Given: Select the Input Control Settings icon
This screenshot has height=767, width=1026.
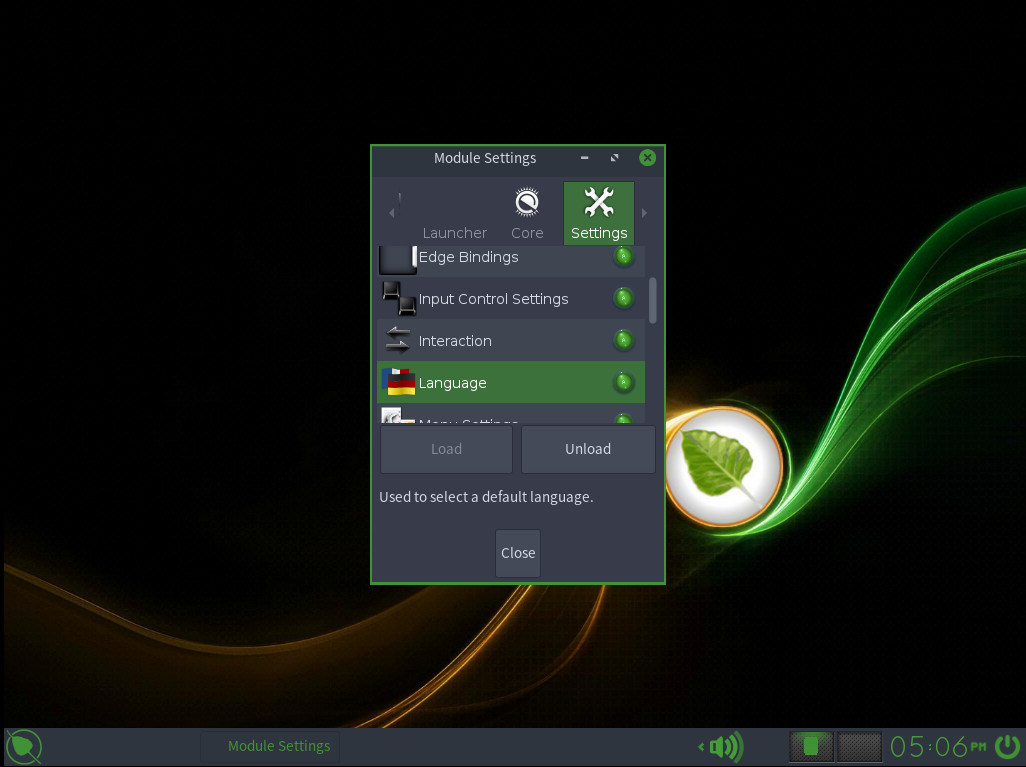Looking at the screenshot, I should [x=398, y=299].
